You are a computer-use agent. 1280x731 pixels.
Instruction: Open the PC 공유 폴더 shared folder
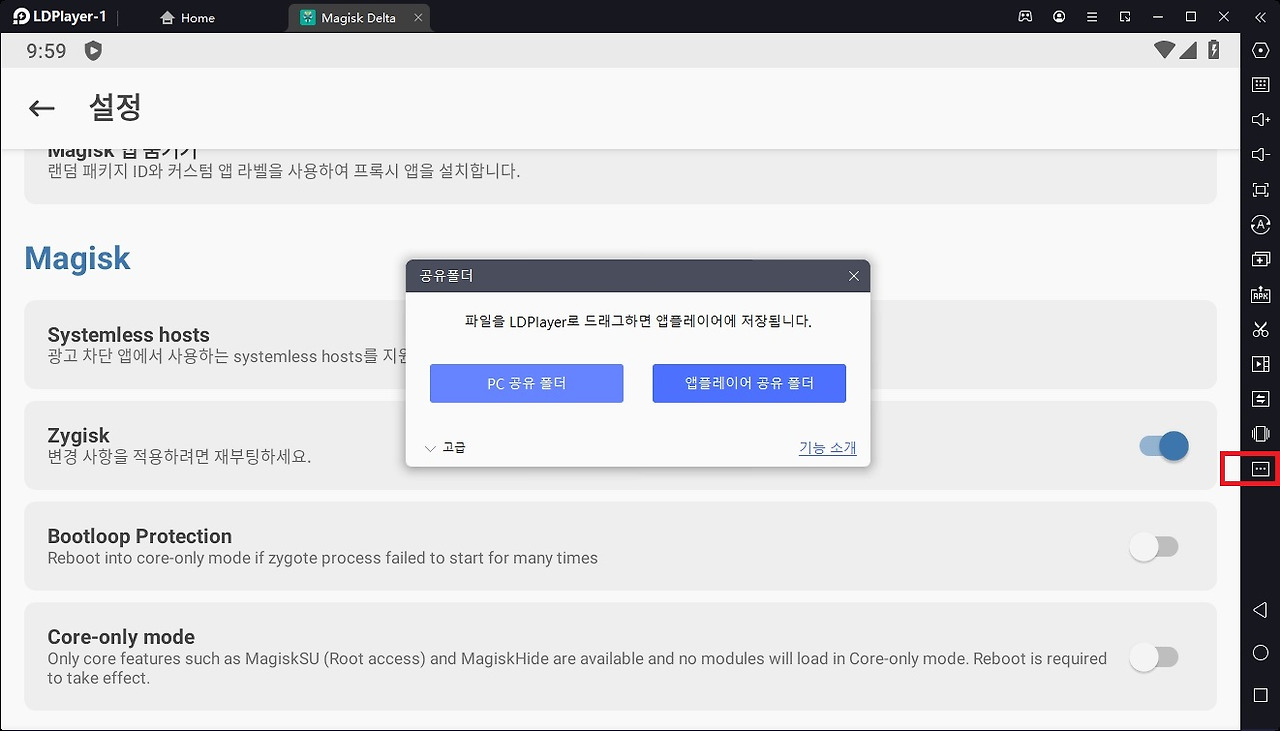point(526,383)
